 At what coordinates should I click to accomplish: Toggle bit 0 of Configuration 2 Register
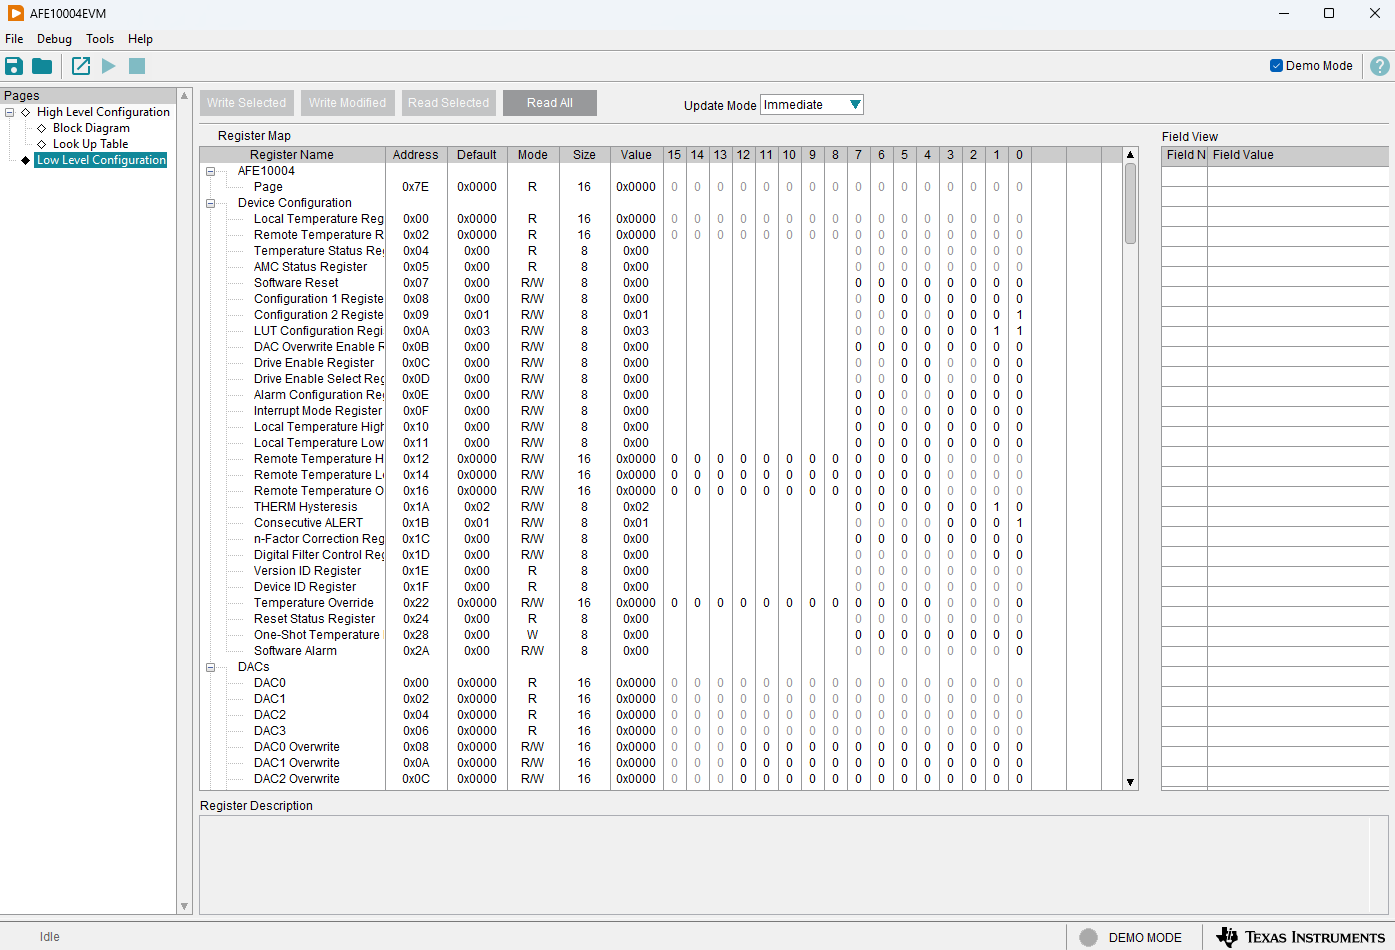pos(1019,315)
